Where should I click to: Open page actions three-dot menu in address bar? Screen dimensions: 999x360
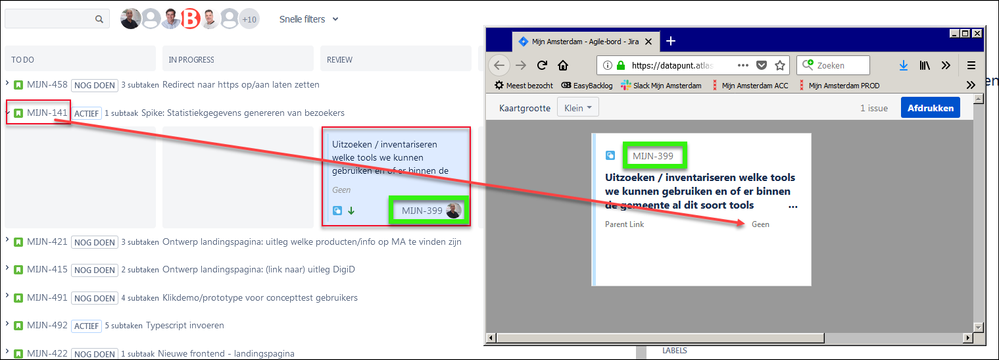(744, 65)
